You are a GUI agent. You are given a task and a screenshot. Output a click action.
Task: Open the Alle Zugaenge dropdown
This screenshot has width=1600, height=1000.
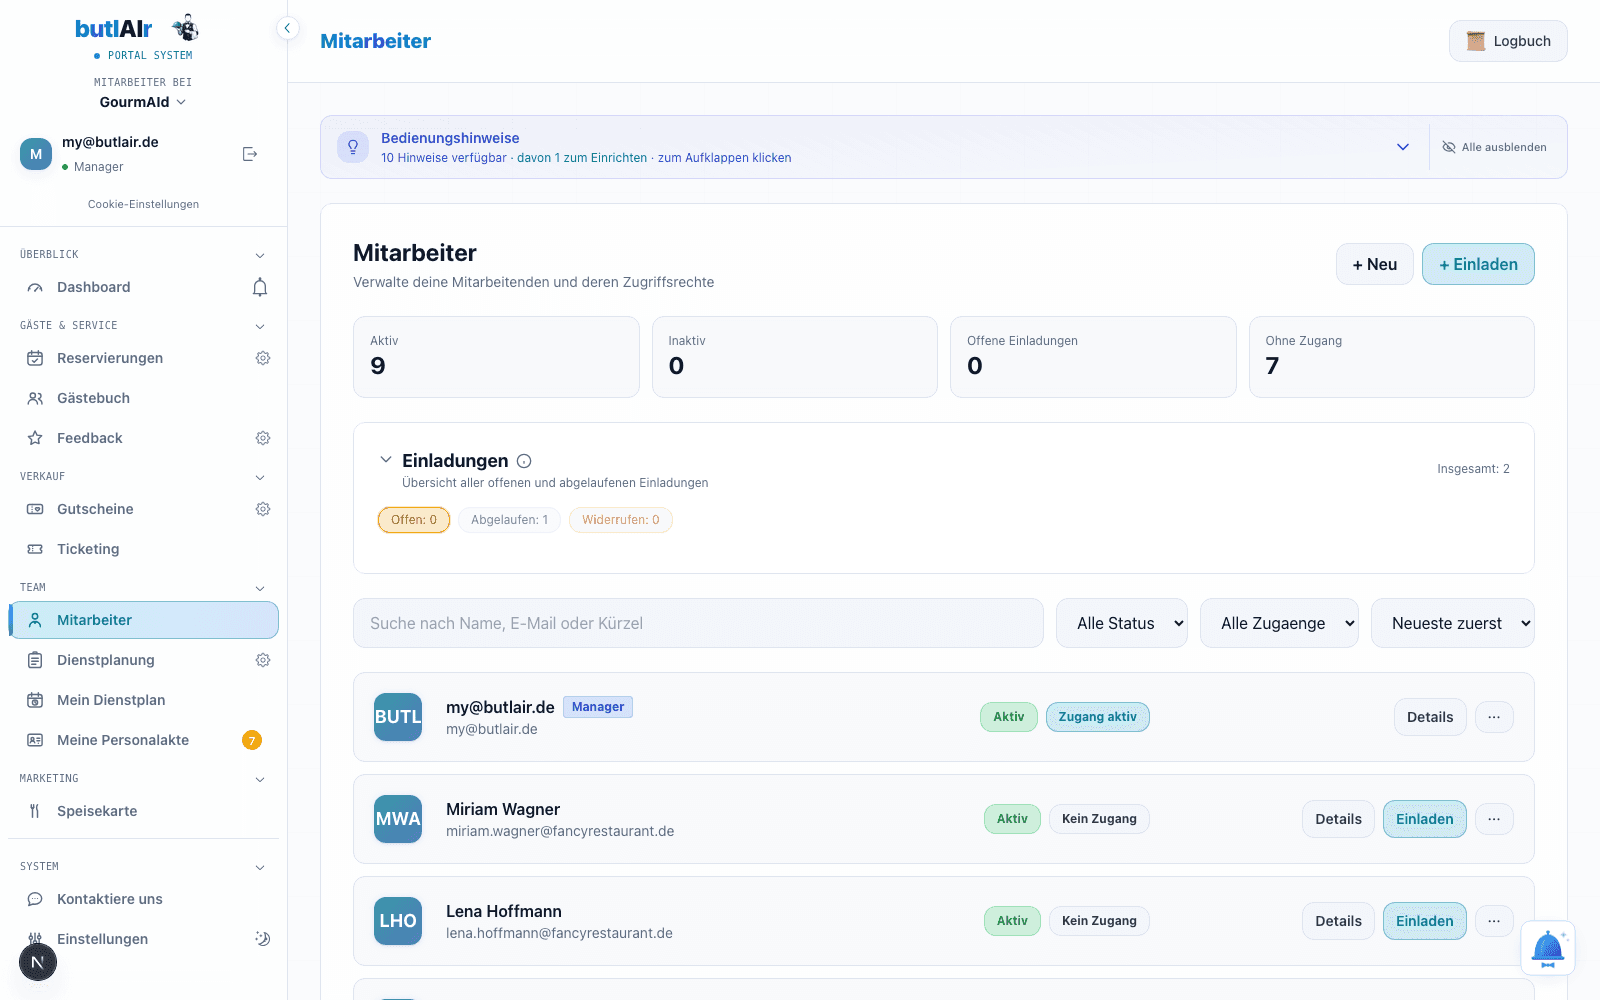click(1279, 623)
